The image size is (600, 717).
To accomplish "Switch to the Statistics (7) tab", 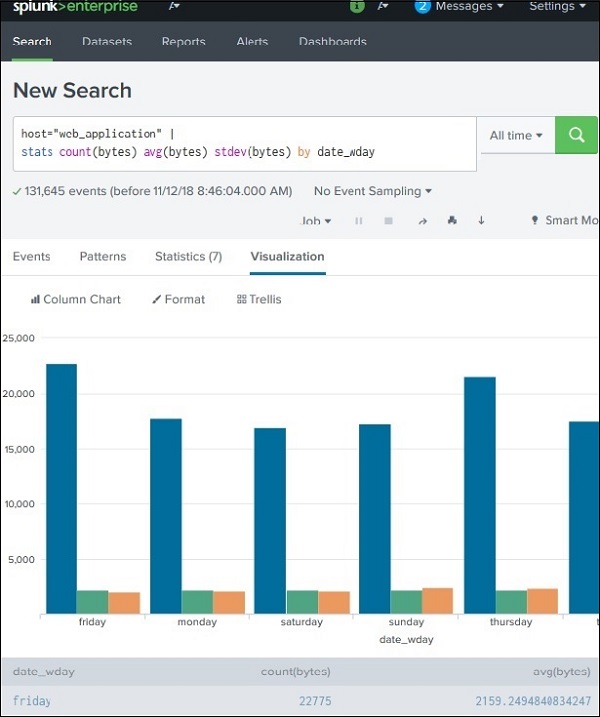I will click(x=188, y=257).
